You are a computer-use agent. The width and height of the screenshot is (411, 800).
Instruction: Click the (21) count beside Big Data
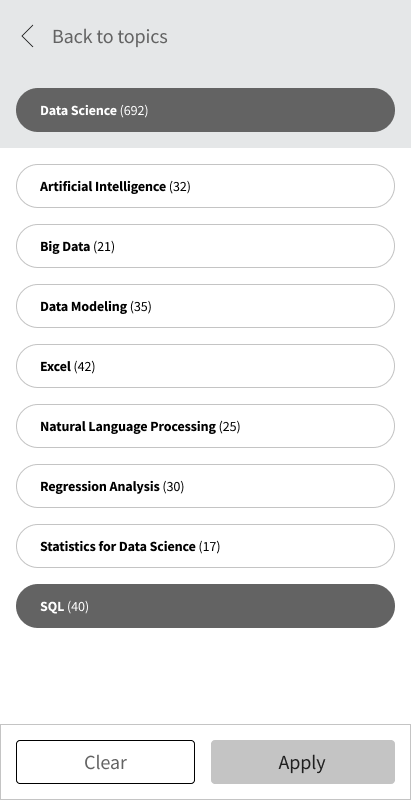(104, 247)
